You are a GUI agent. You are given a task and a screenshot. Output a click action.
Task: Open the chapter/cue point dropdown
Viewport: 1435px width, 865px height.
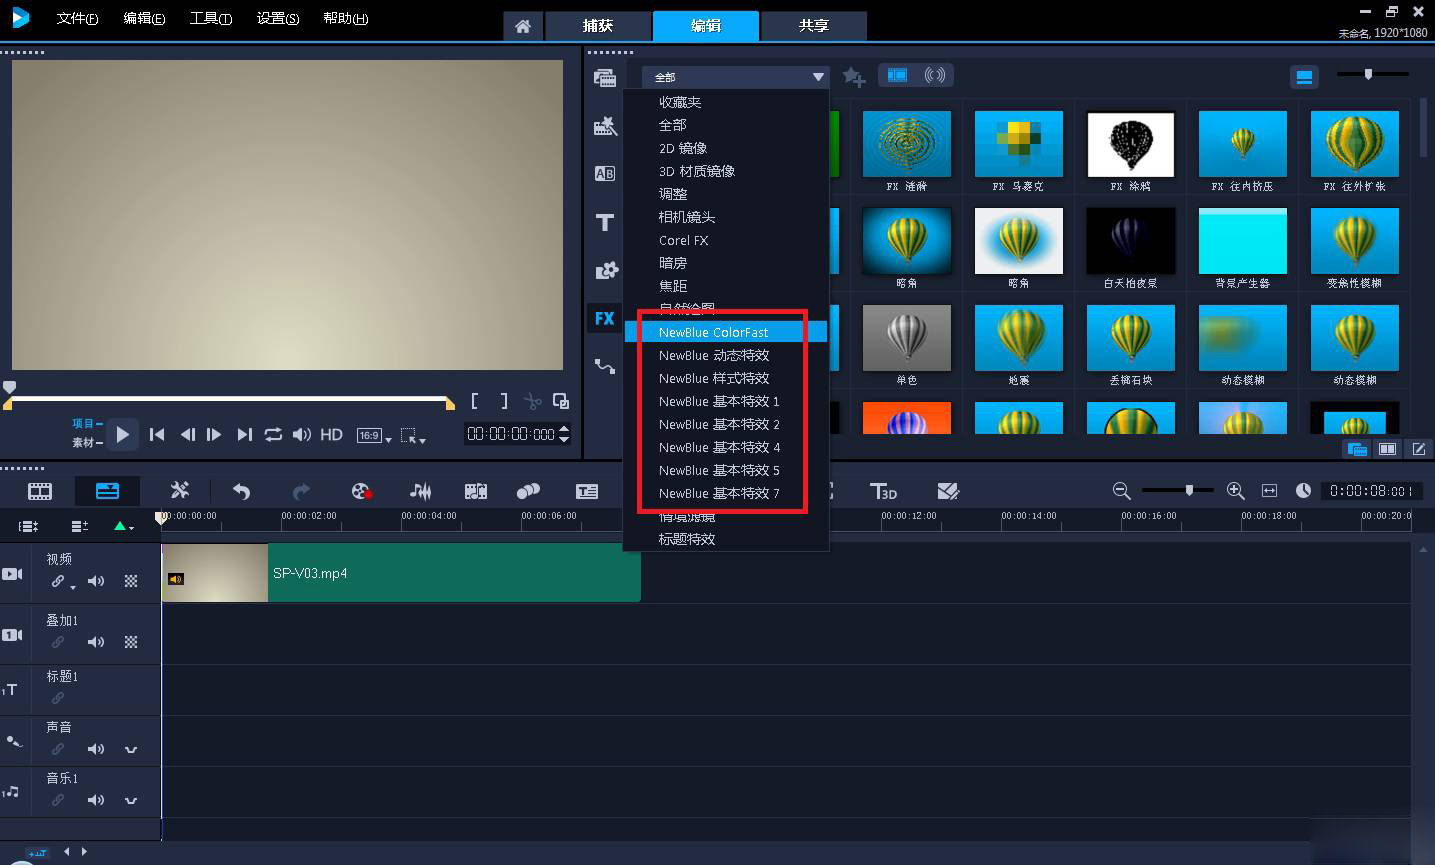click(x=123, y=526)
